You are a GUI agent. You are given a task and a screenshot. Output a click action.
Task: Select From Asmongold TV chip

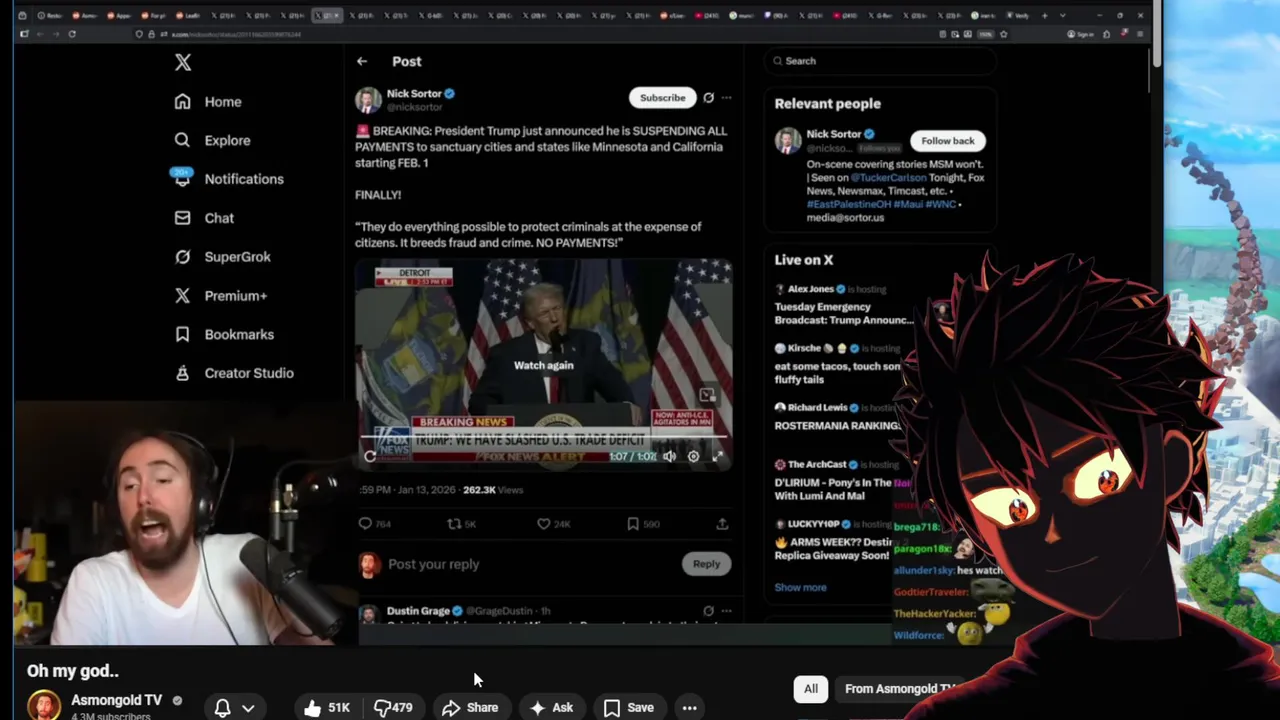pos(899,689)
